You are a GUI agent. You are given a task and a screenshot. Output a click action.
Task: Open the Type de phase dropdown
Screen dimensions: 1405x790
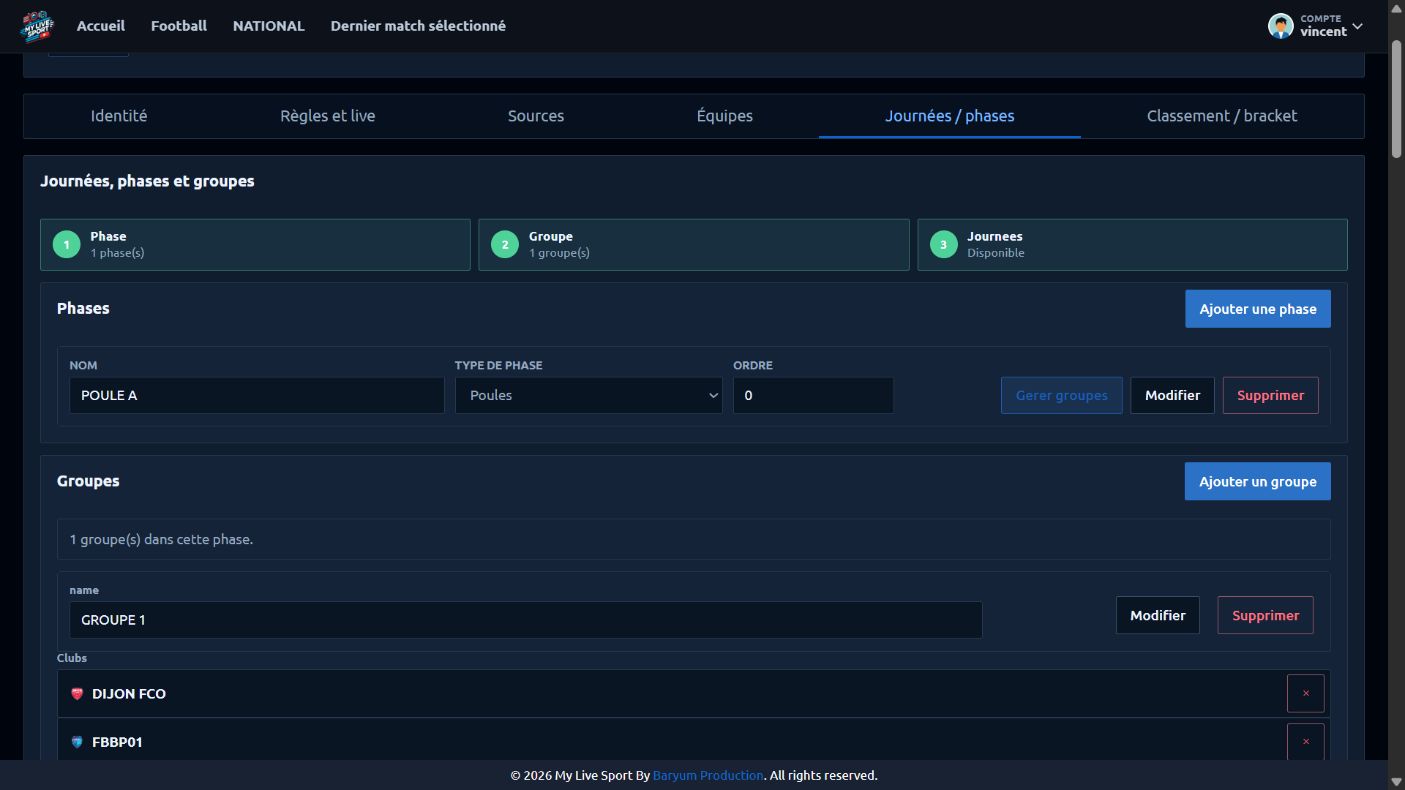(x=589, y=395)
